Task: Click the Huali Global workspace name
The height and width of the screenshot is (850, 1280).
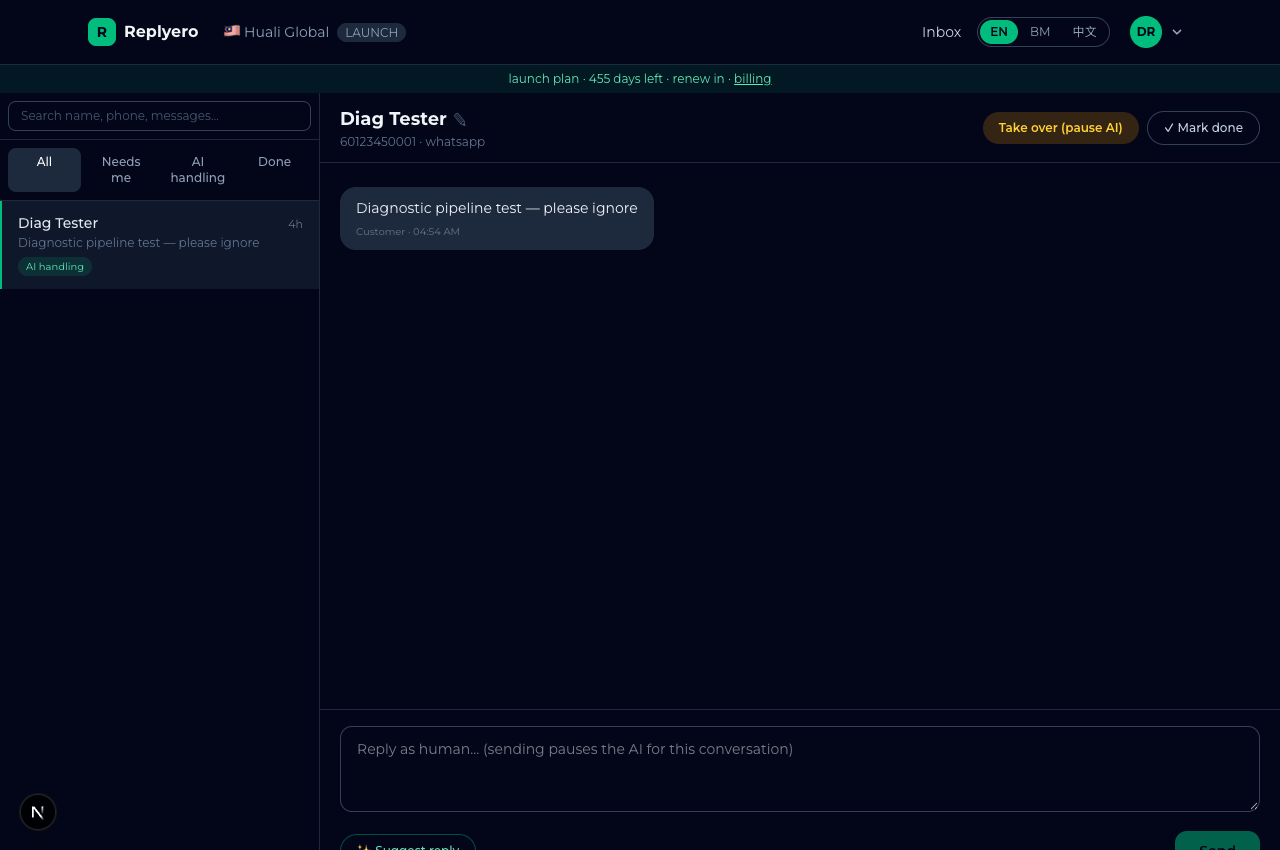Action: tap(287, 32)
